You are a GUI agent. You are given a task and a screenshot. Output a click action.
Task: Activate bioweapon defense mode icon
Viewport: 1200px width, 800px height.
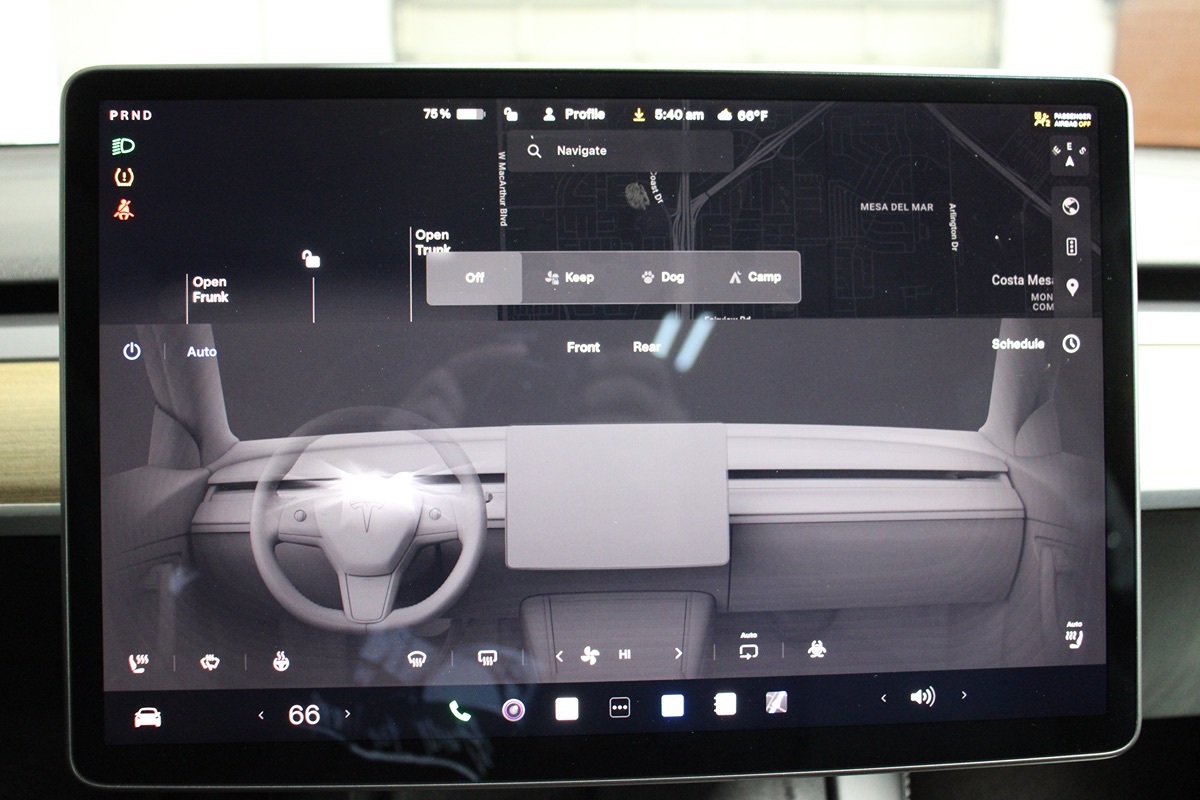click(x=817, y=650)
